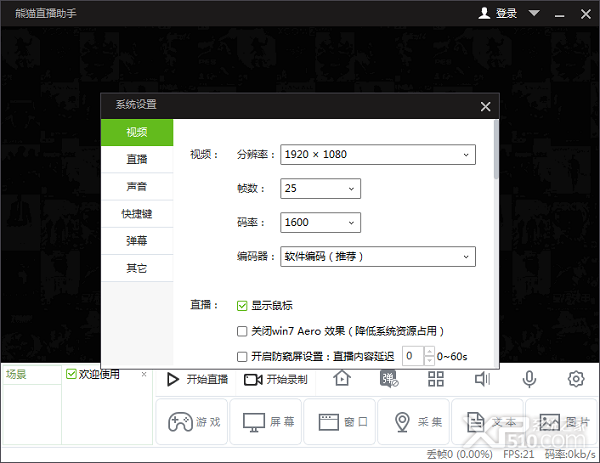
Task: Increase delay with the up stepper arrow
Action: [429, 351]
